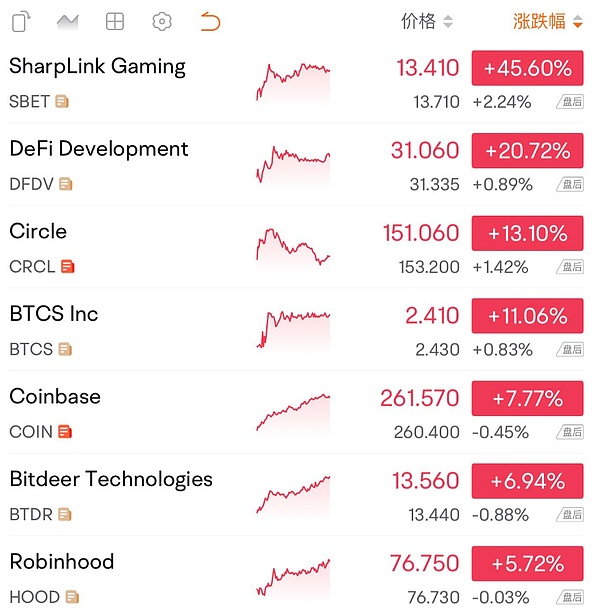This screenshot has height=614, width=600.
Task: Toggle SharpLink Gaming +45.60% change badge
Action: coord(527,68)
